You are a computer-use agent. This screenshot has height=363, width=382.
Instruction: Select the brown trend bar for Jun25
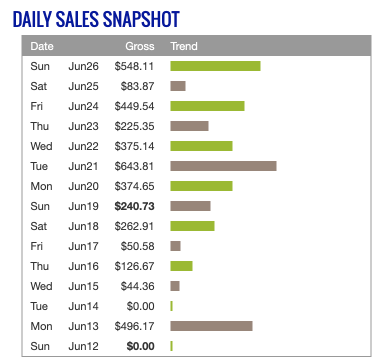pos(178,86)
